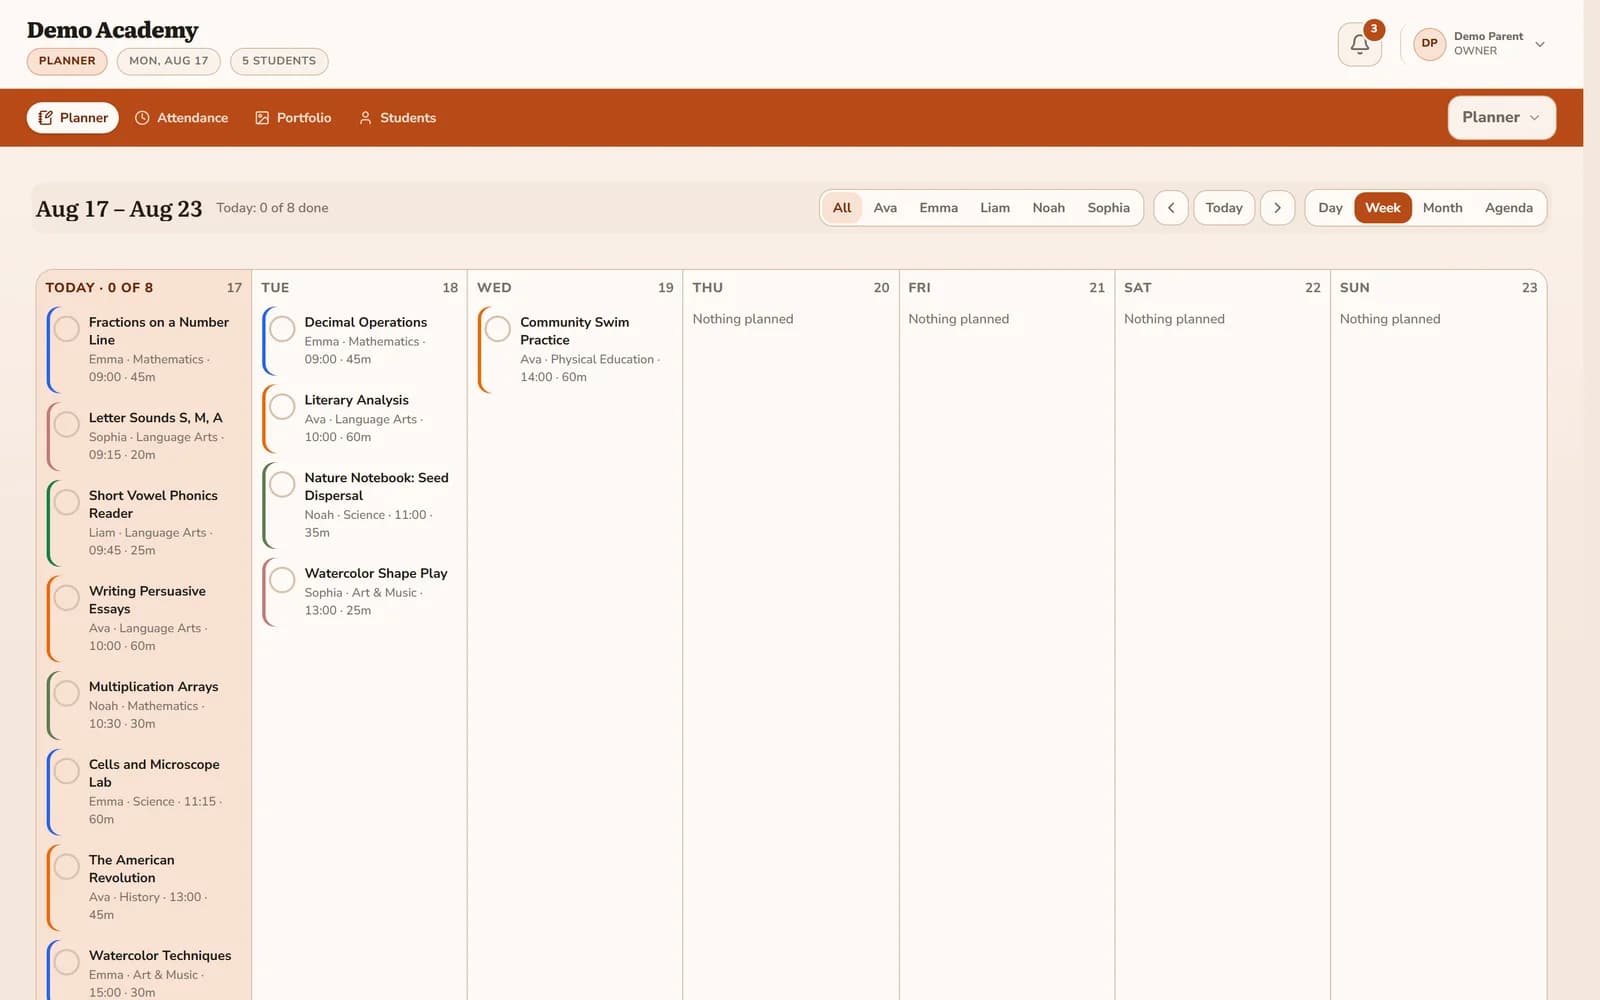This screenshot has width=1600, height=1000.
Task: Click the PLANNER badge under Demo Academy
Action: coord(67,61)
